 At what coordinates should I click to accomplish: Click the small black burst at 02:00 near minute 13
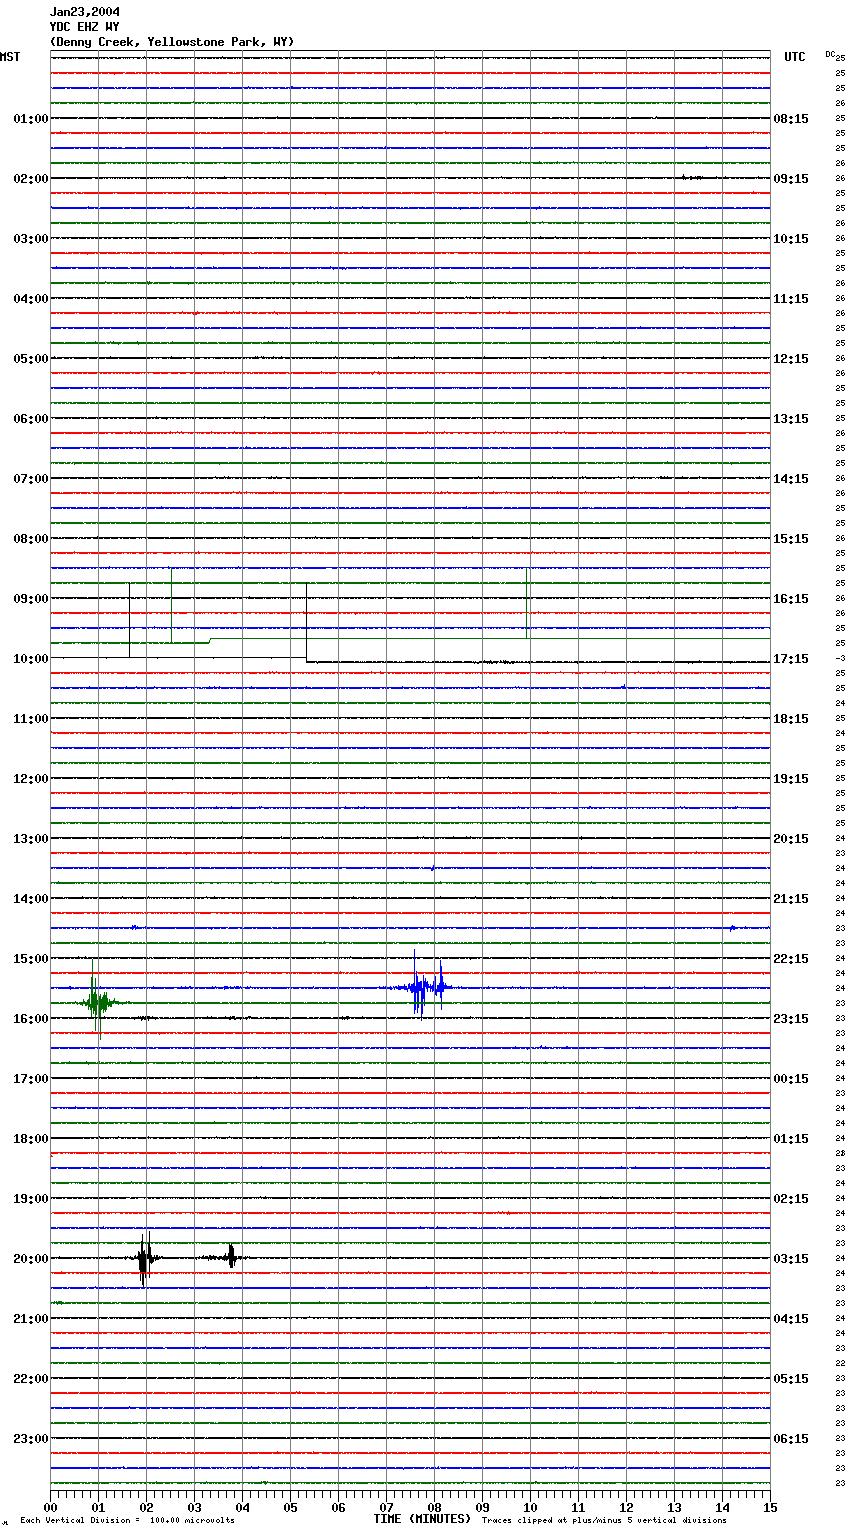point(692,178)
